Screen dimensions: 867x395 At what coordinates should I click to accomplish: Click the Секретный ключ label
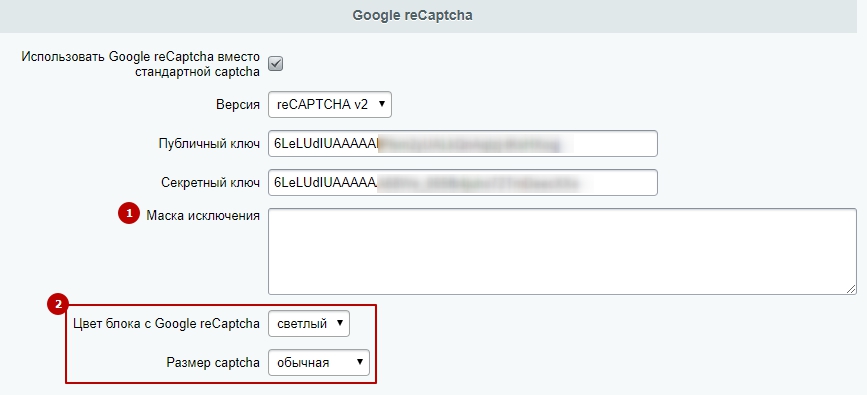pyautogui.click(x=210, y=183)
